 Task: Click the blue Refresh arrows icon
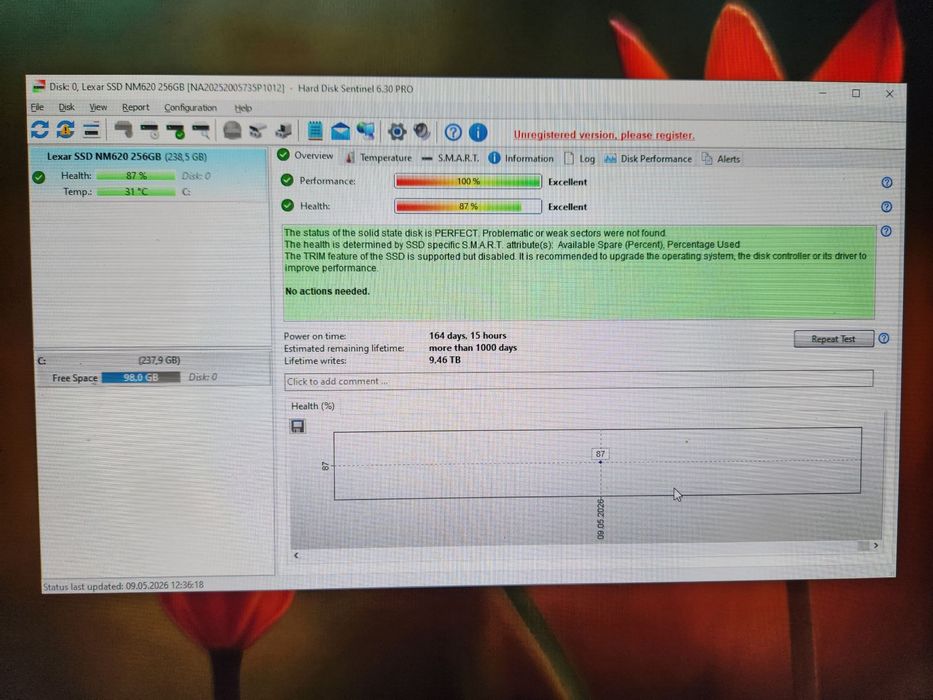click(40, 129)
